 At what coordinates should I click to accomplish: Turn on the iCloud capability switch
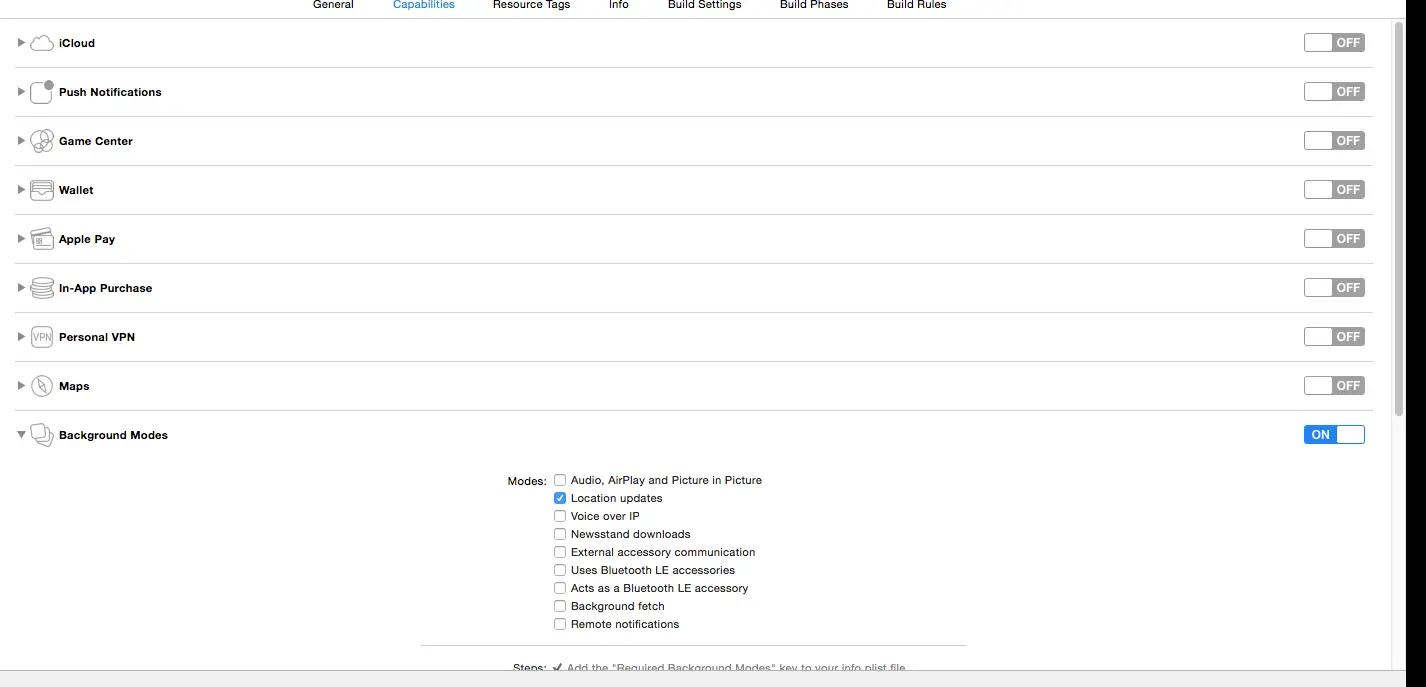pos(1334,43)
